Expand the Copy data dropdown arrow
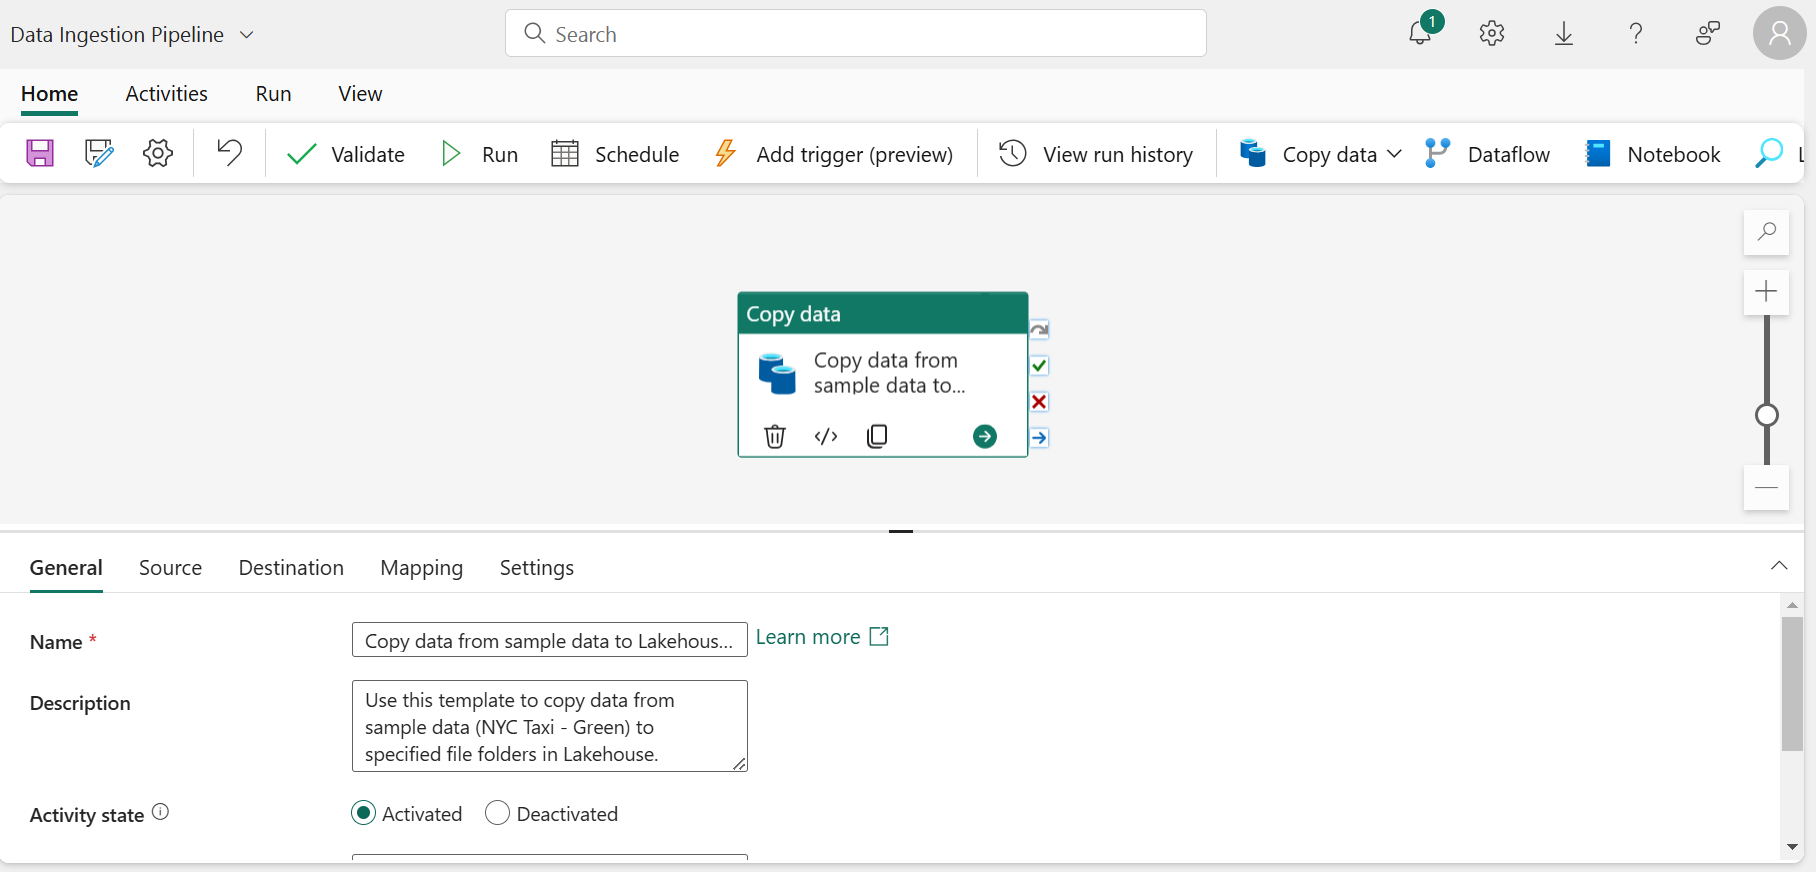1816x872 pixels. (x=1395, y=154)
